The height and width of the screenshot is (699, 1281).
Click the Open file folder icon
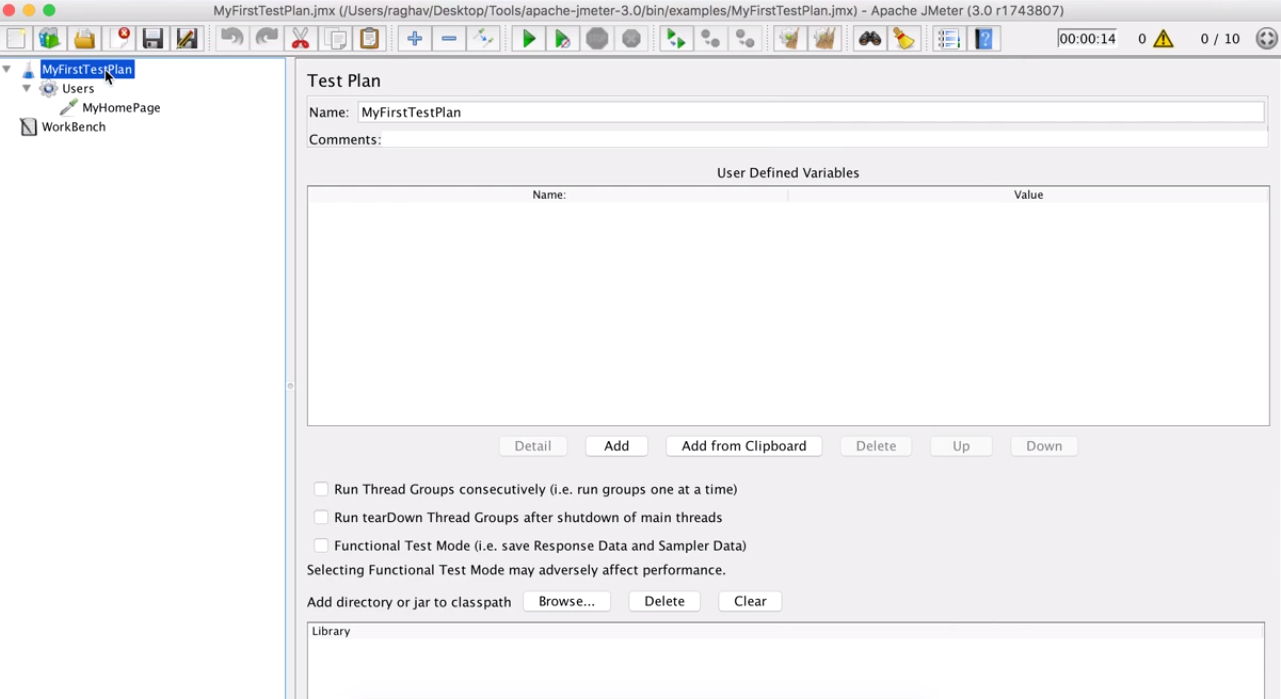(84, 39)
